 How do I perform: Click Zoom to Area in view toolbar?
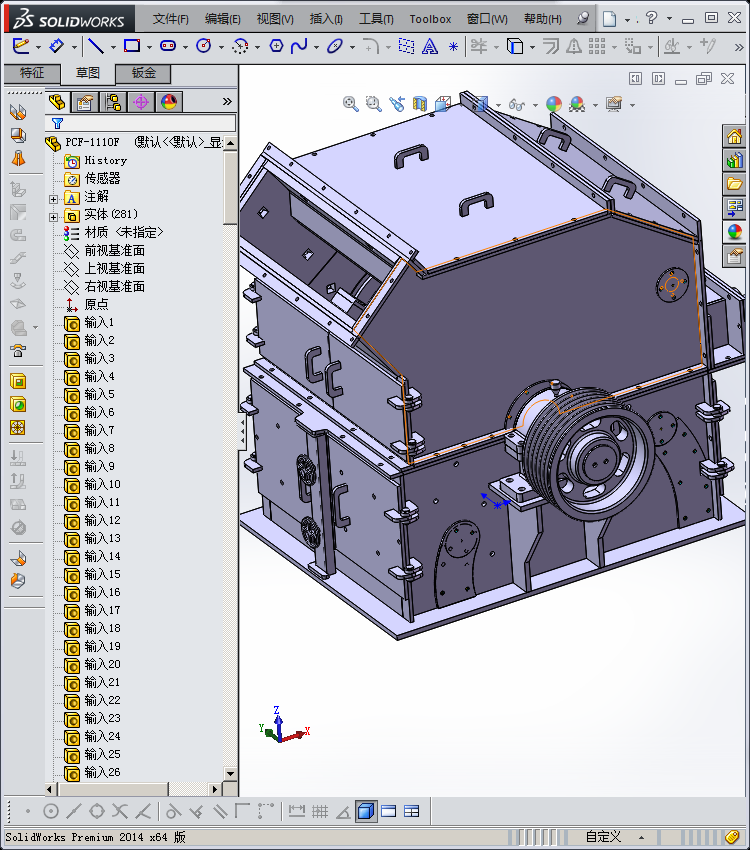click(373, 104)
